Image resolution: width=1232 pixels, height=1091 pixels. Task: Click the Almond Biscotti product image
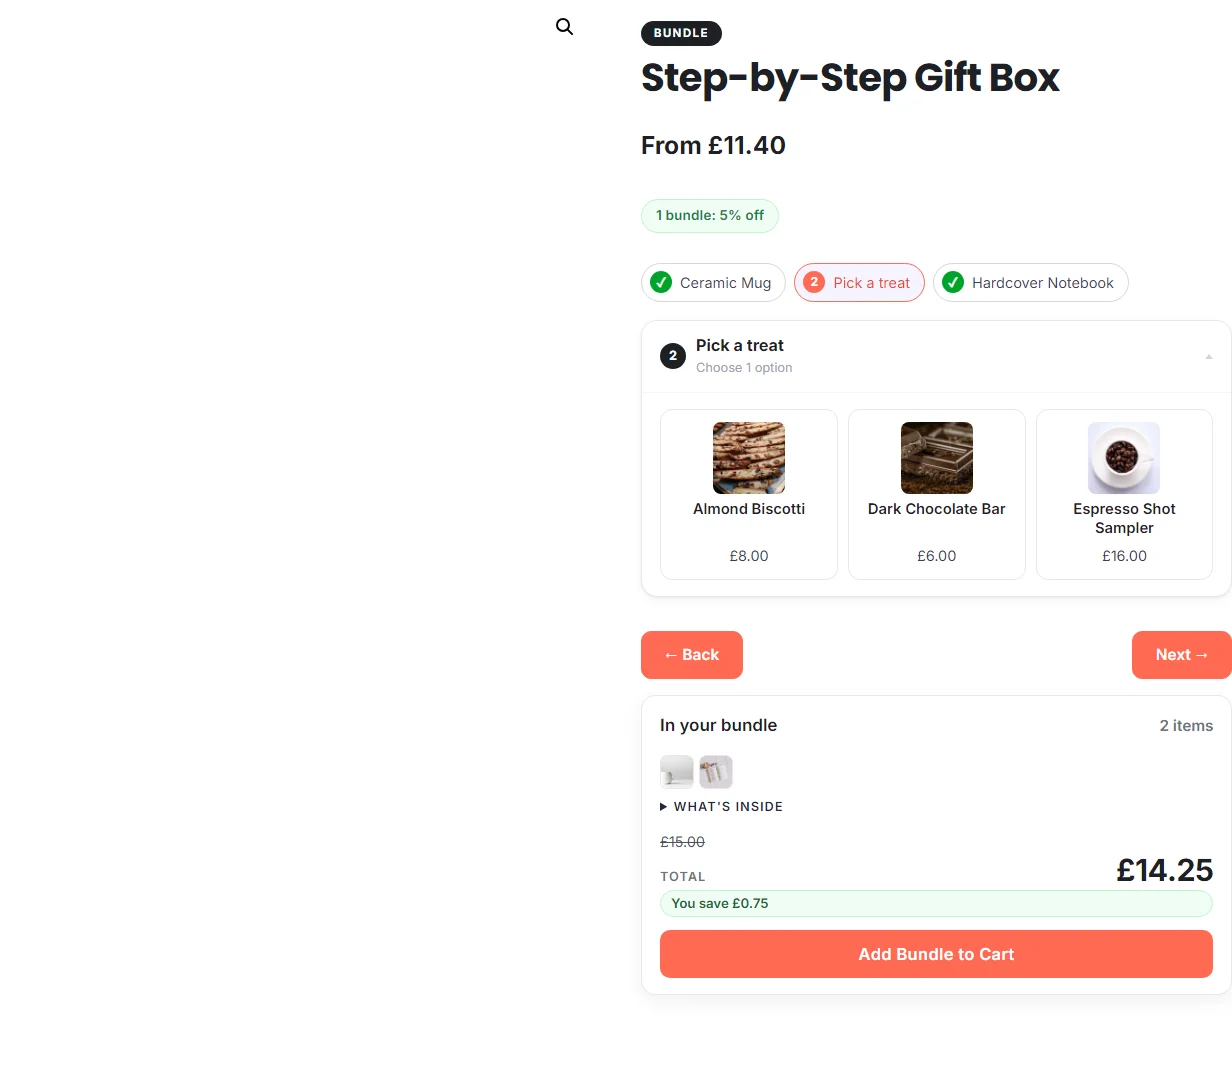749,458
